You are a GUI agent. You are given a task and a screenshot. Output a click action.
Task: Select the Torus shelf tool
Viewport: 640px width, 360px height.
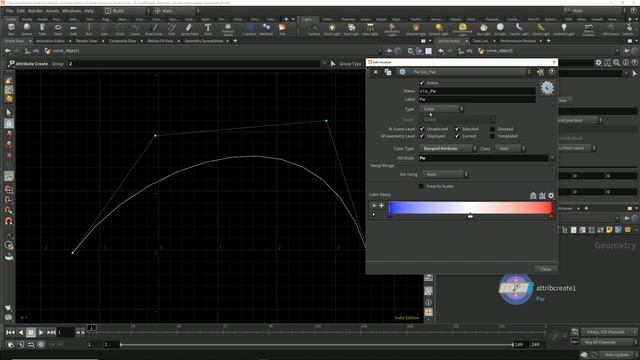click(x=58, y=29)
